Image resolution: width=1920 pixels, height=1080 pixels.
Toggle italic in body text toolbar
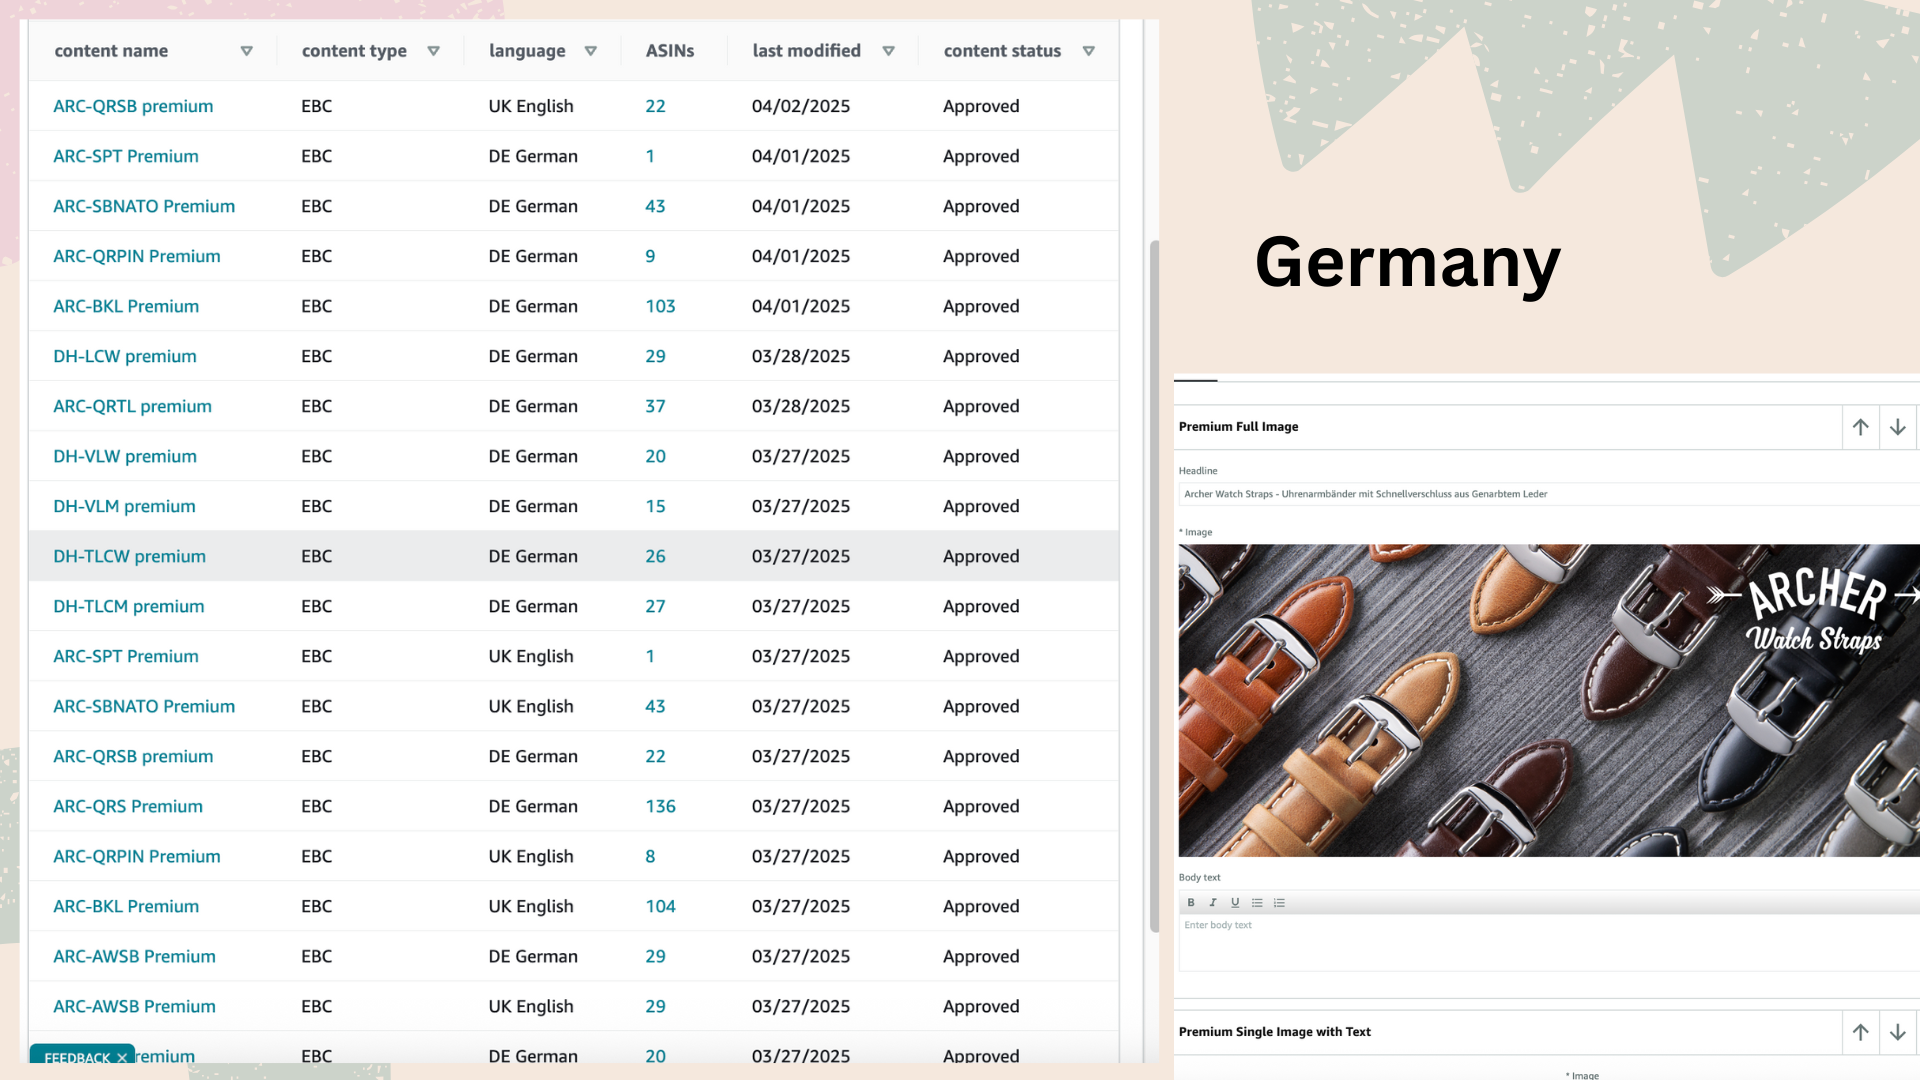tap(1213, 903)
